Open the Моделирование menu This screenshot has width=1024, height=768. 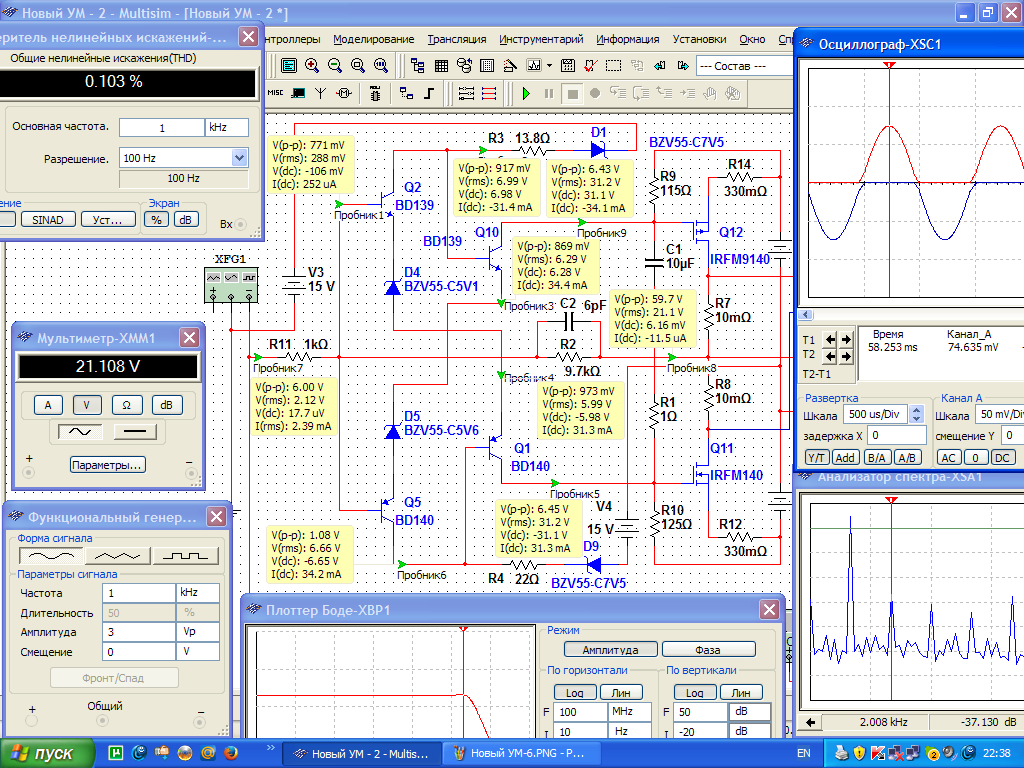tap(374, 39)
